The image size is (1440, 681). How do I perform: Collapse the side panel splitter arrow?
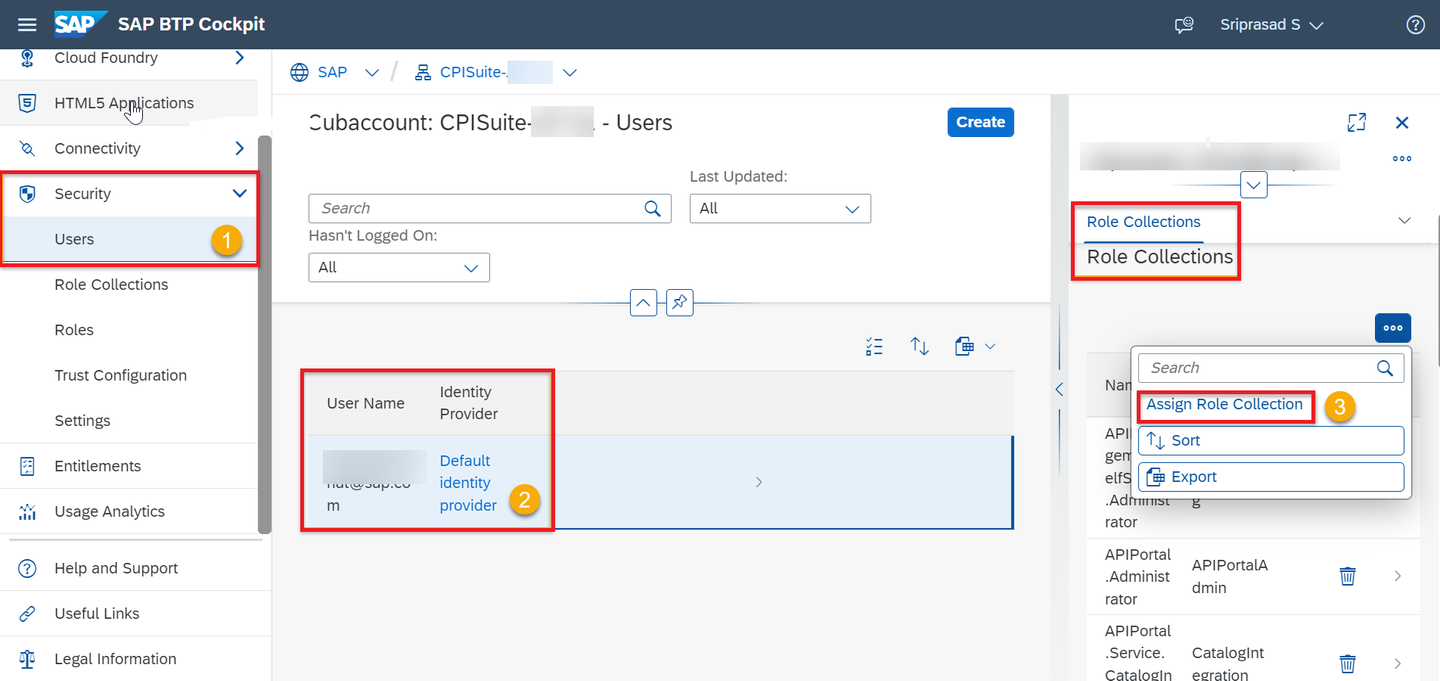click(1059, 390)
